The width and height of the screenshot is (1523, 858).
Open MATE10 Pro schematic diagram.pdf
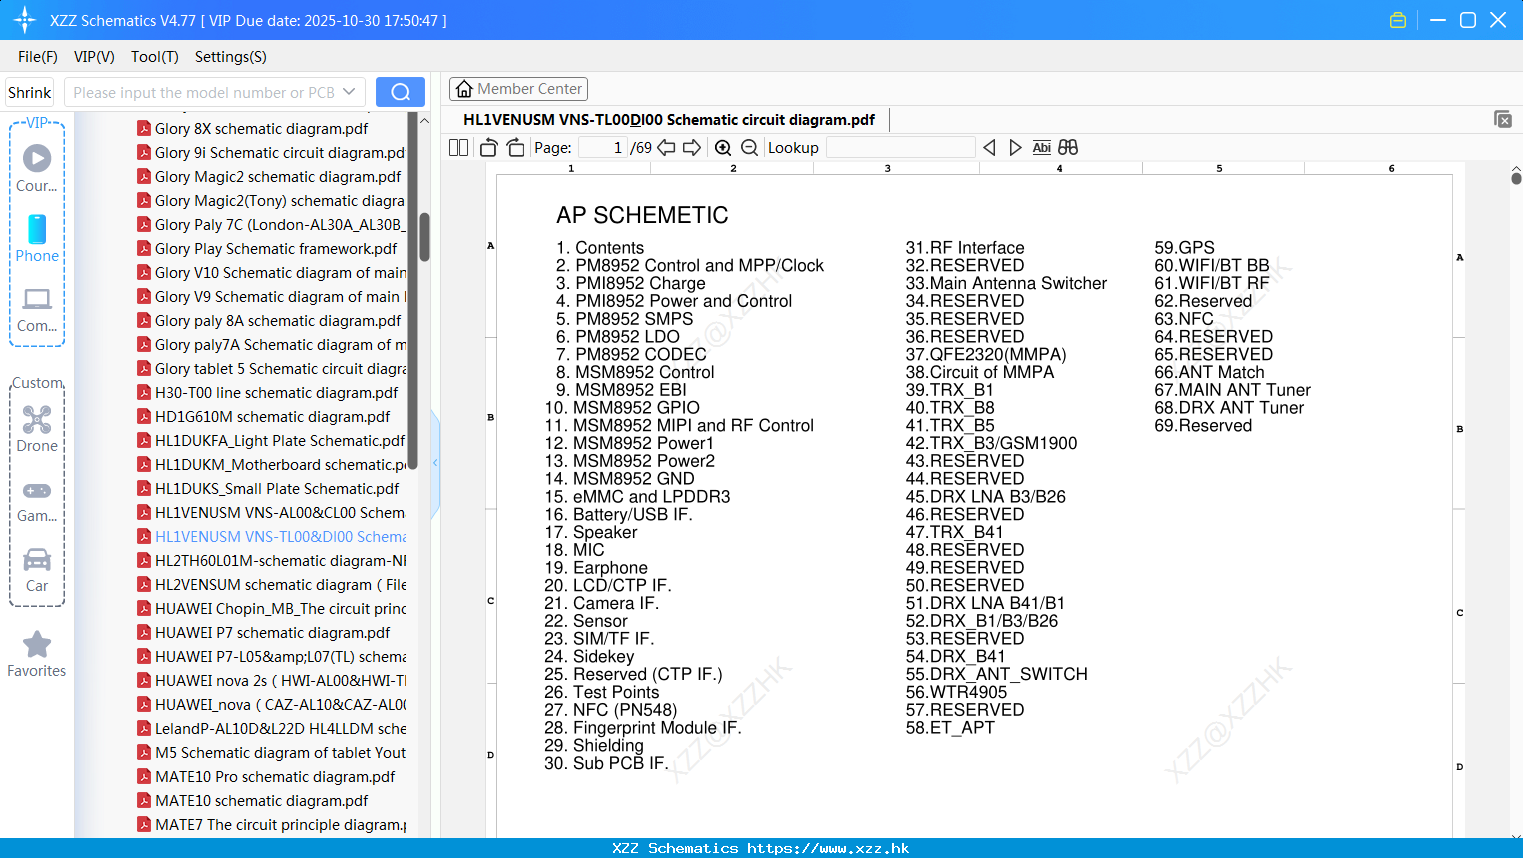pyautogui.click(x=266, y=777)
